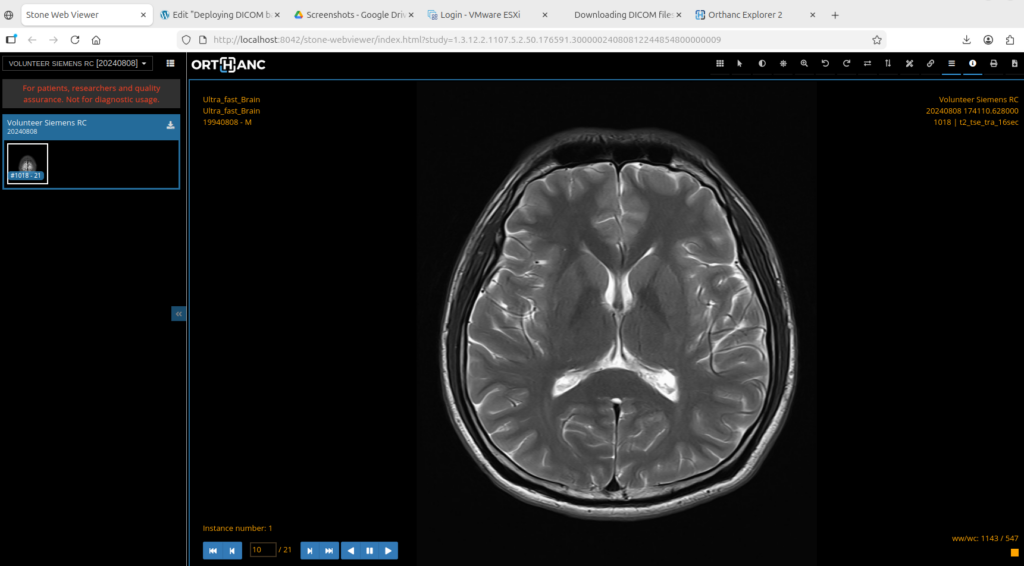Pause the cine playback
Viewport: 1024px width, 566px height.
pyautogui.click(x=369, y=550)
